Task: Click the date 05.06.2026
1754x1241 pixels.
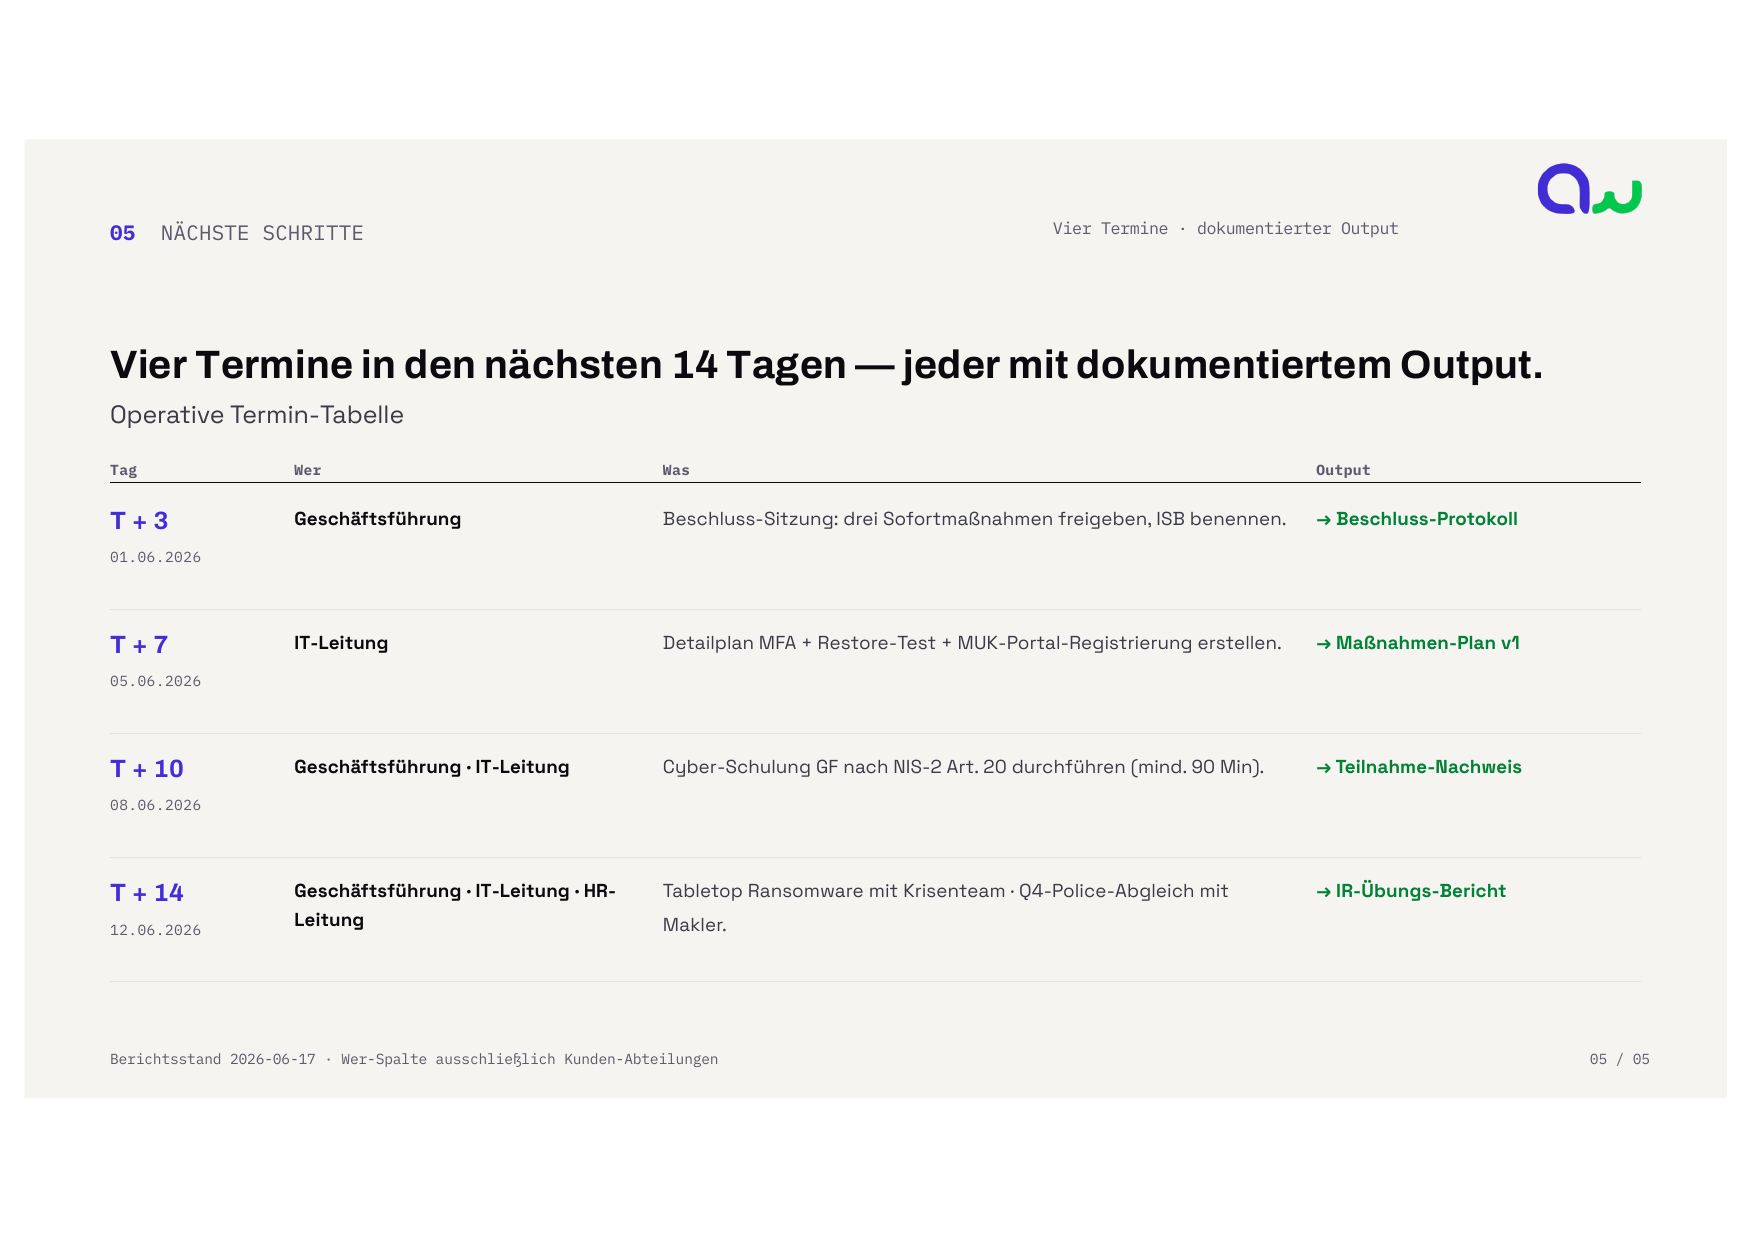Action: 155,681
